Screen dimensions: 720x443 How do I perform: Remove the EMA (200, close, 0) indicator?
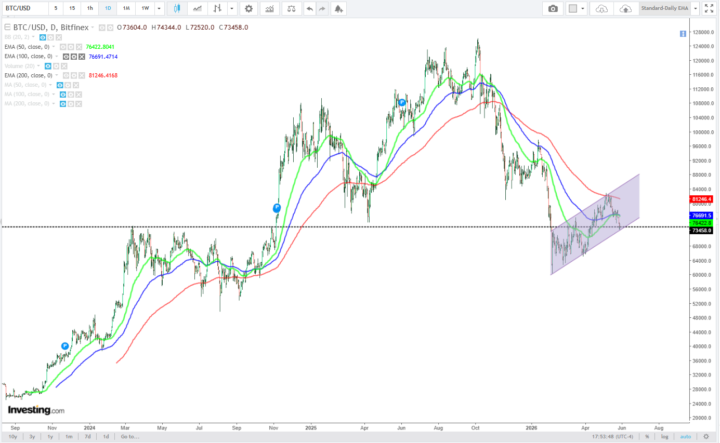click(82, 75)
